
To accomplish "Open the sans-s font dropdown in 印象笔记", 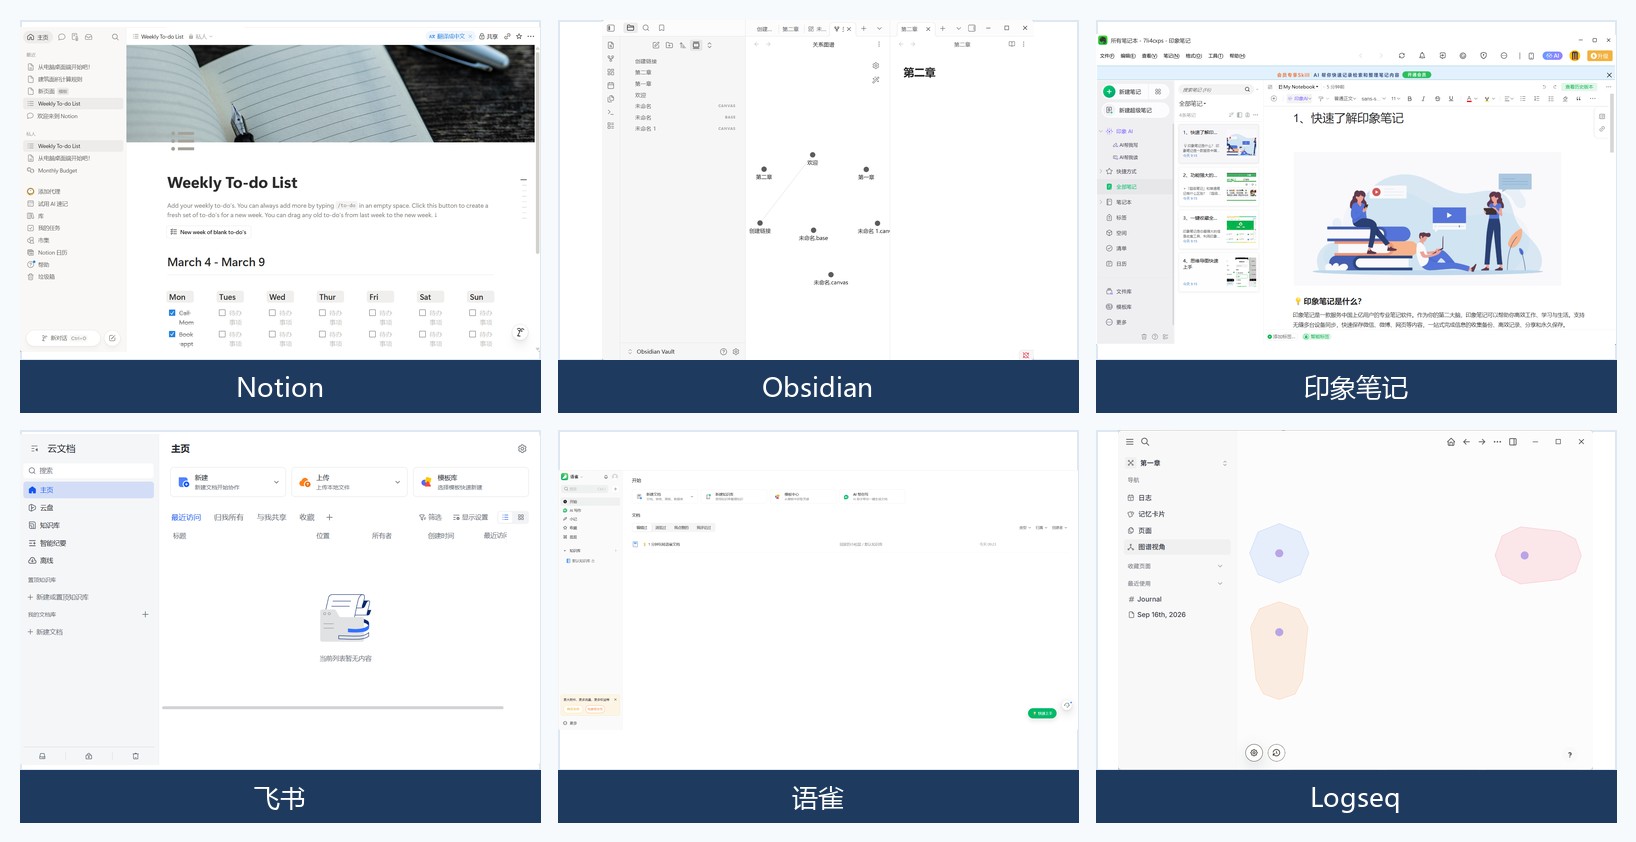I will pyautogui.click(x=1374, y=98).
